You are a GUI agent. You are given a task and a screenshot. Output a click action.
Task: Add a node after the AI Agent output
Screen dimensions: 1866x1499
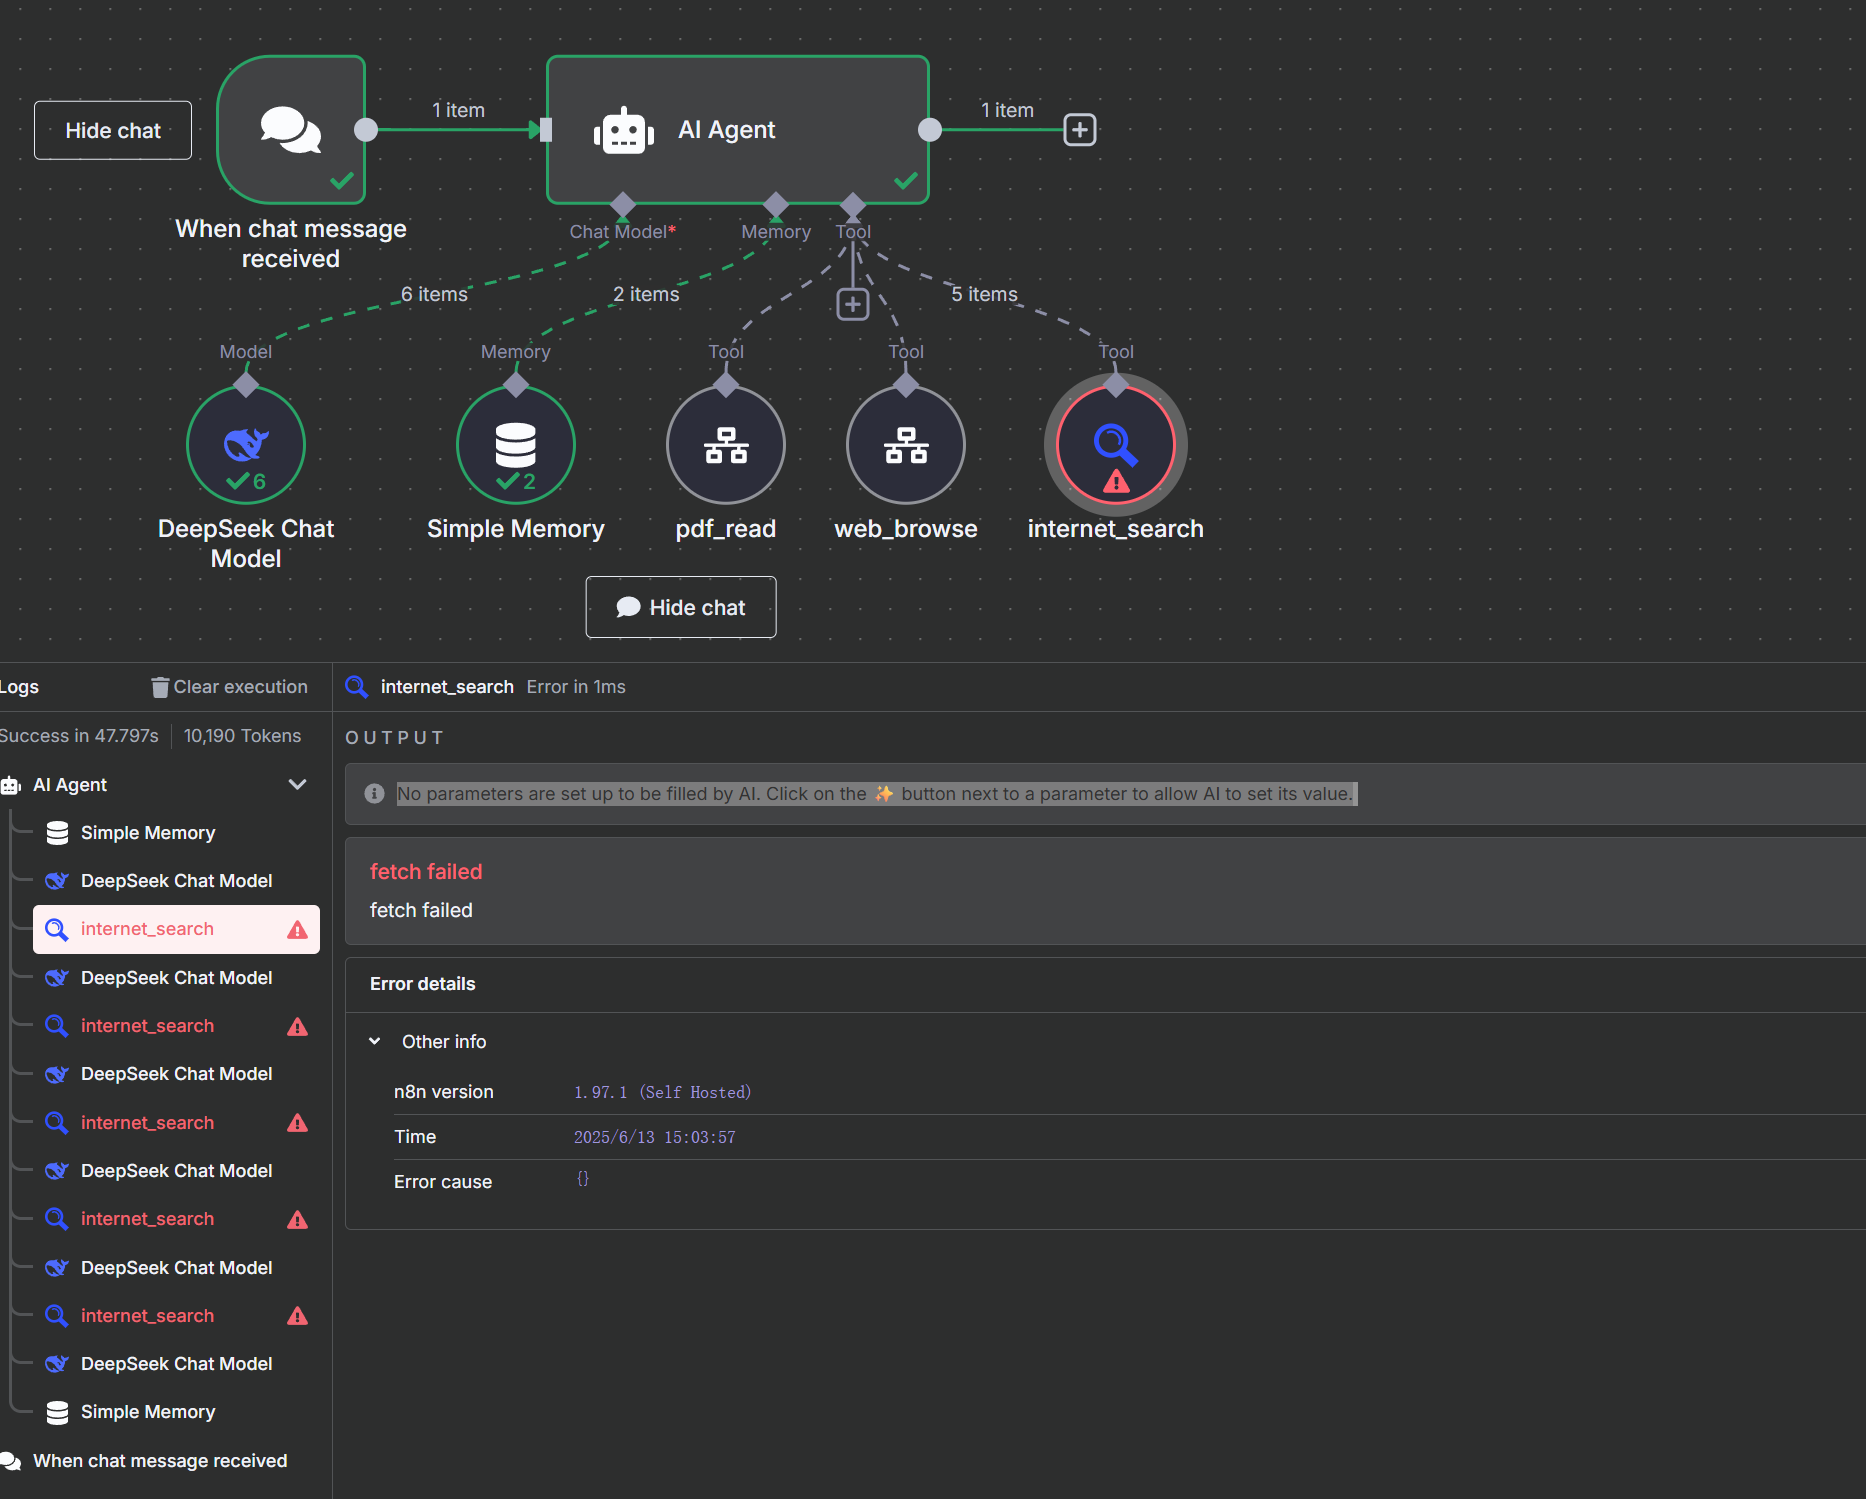coord(1080,130)
